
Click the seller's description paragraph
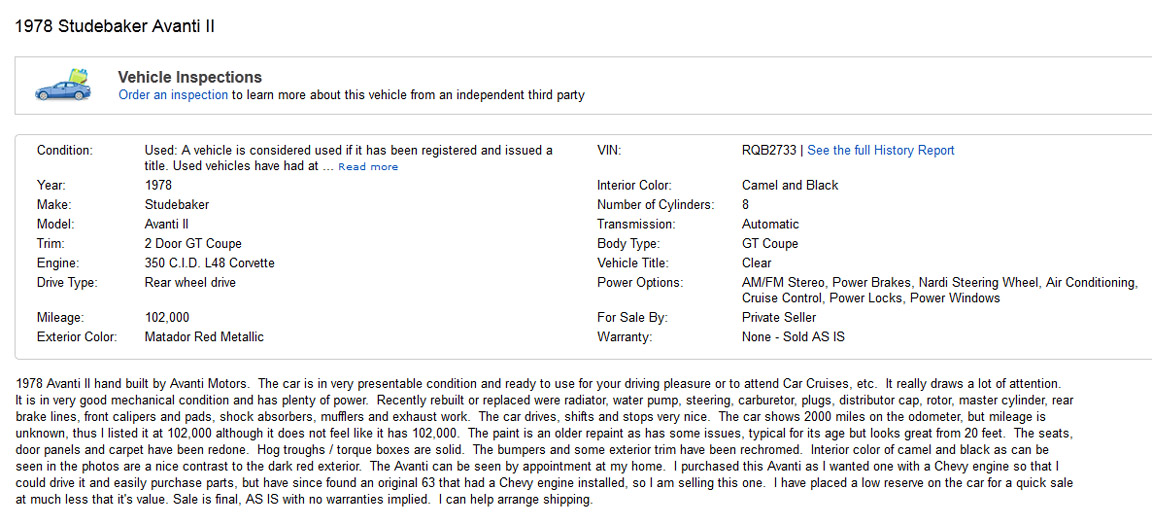[540, 441]
